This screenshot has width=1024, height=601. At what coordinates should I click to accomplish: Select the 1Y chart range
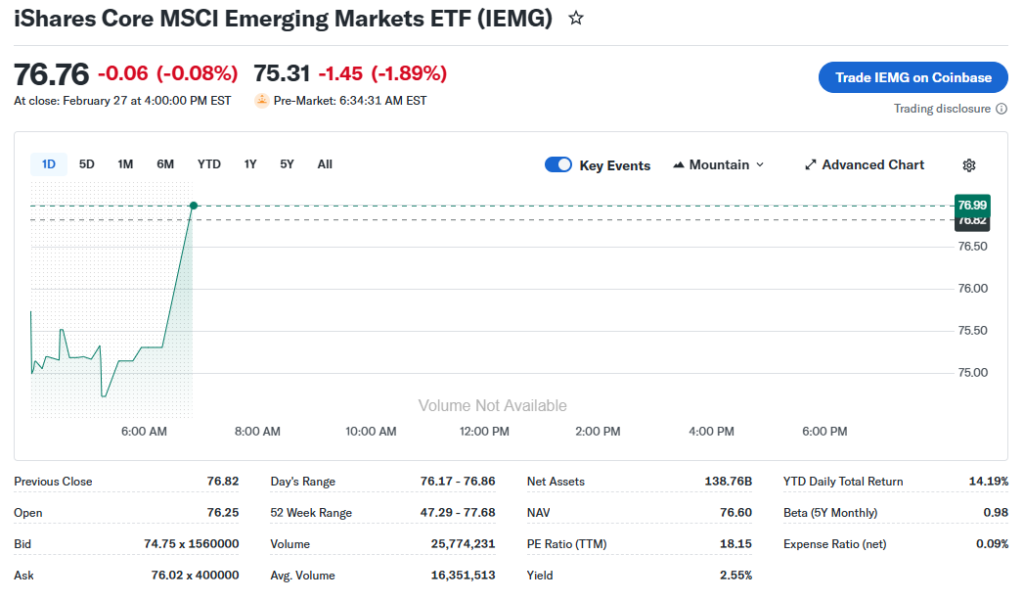250,164
